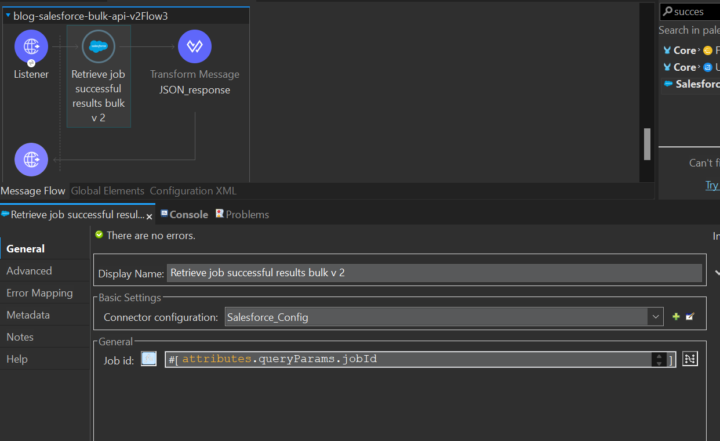Open the expression mapper icon beside Job id
Screen dimensions: 720x441
pyautogui.click(x=690, y=359)
